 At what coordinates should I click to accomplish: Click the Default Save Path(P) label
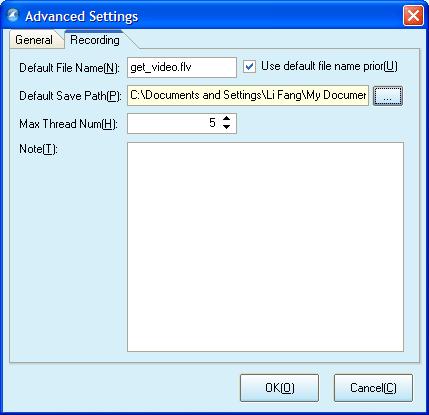click(70, 96)
